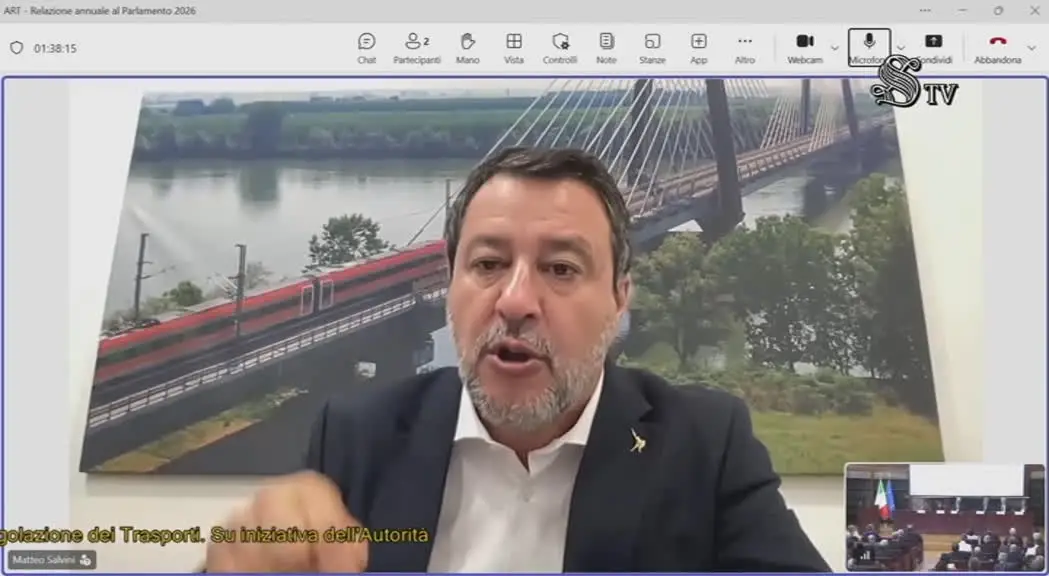Select the conference hall video thumbnail
Viewport: 1049px width, 576px height.
pyautogui.click(x=944, y=517)
